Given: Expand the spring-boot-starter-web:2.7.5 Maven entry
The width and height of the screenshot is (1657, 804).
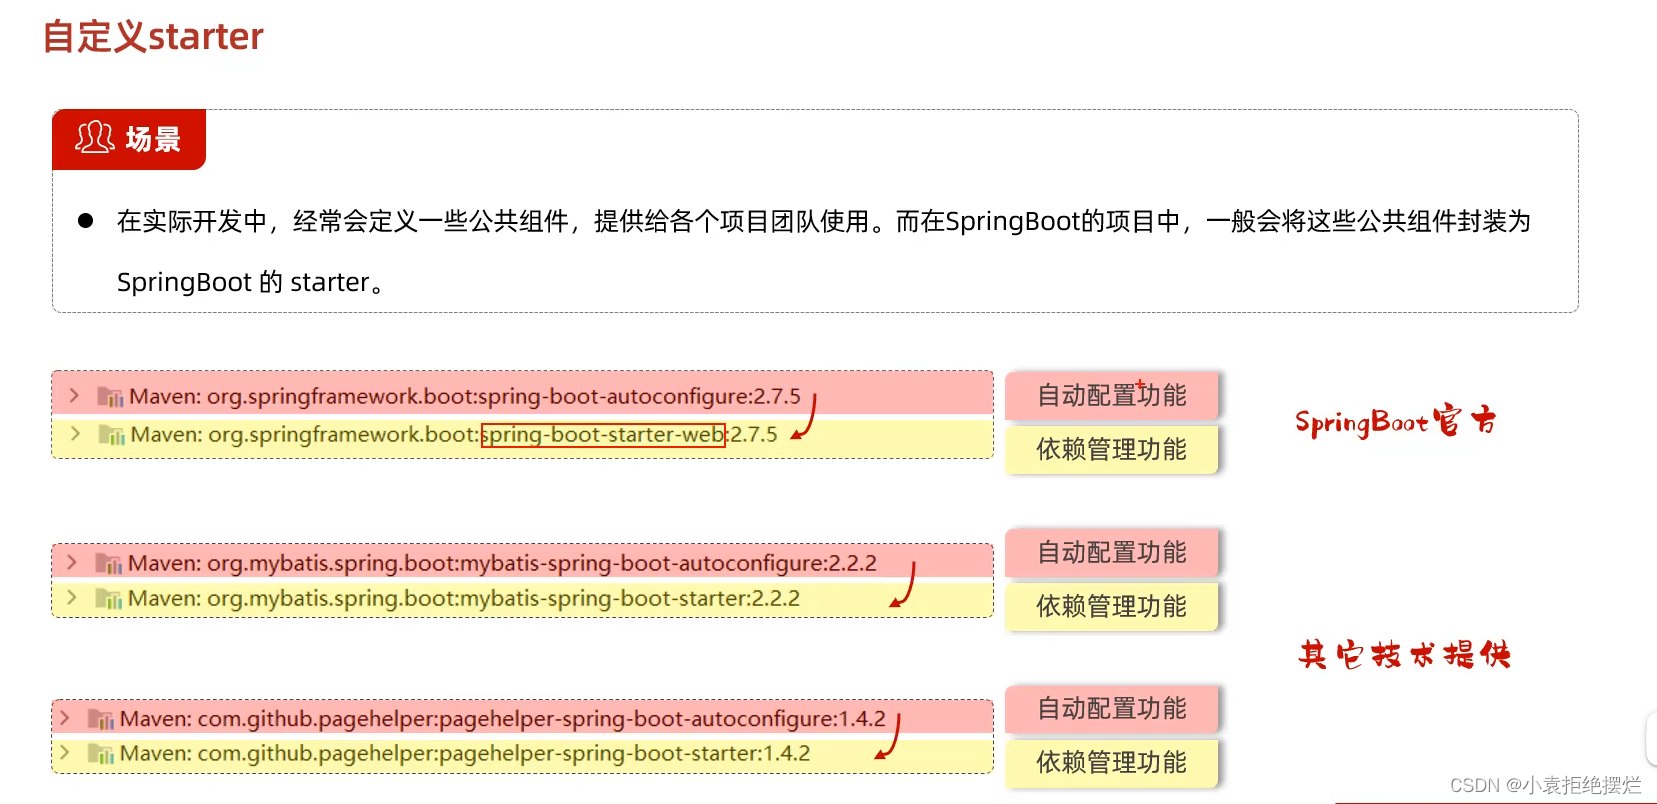Looking at the screenshot, I should 75,434.
